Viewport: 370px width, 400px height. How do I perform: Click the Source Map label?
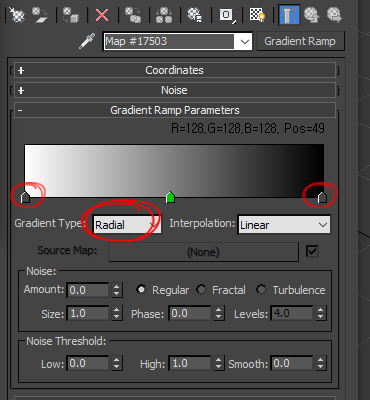point(67,250)
